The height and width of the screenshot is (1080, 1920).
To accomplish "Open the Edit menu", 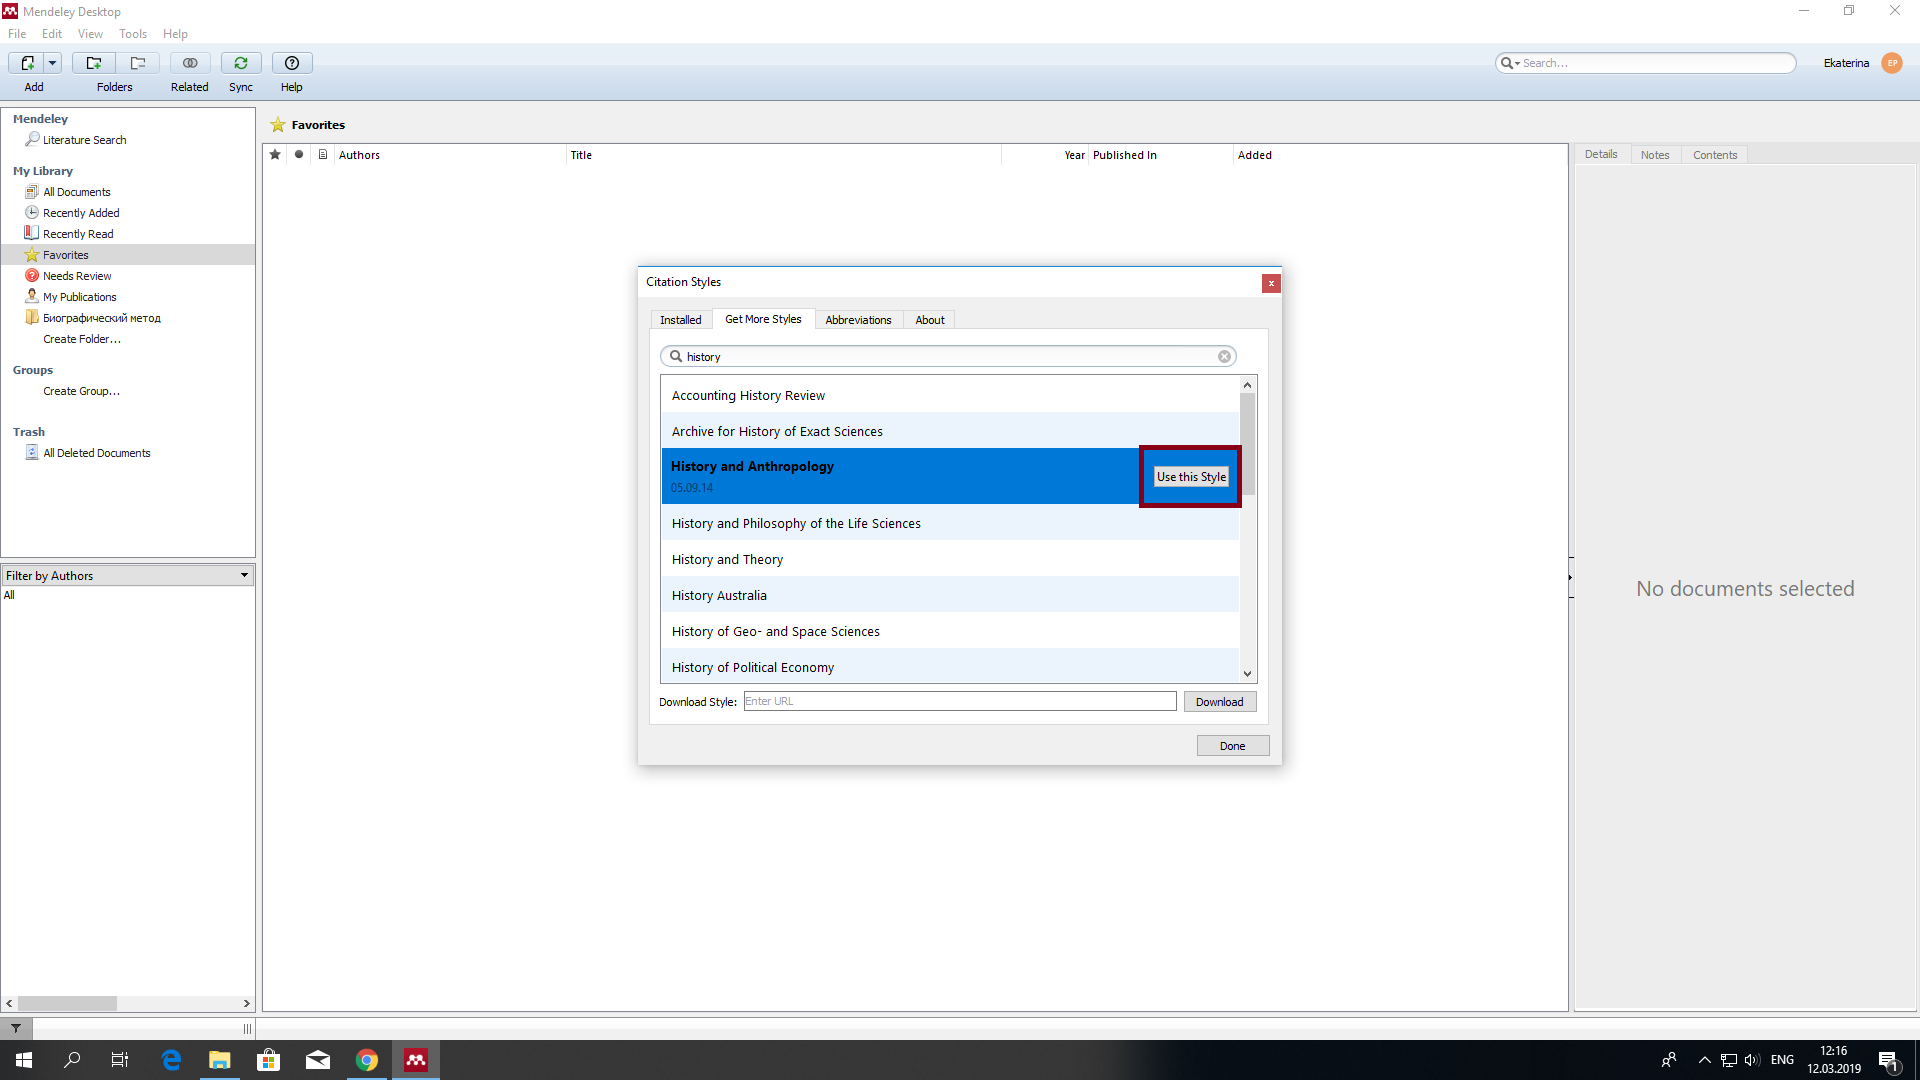I will (x=52, y=33).
